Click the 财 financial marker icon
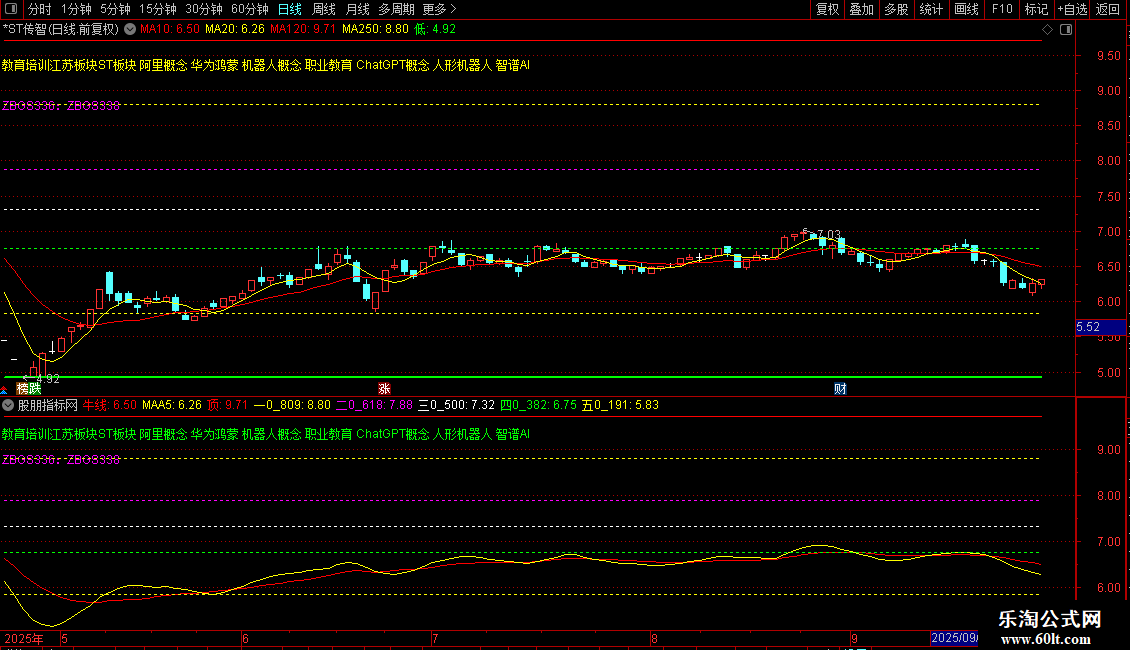 click(840, 389)
